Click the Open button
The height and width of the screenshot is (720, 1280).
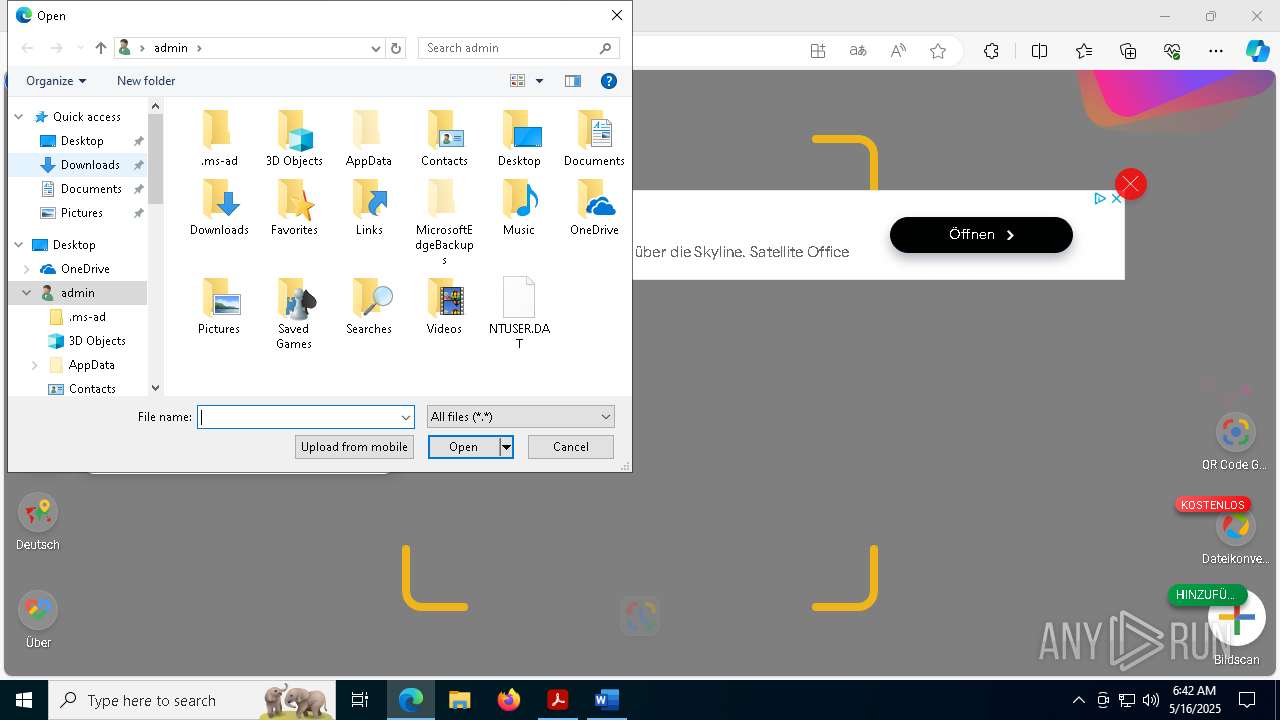[464, 447]
